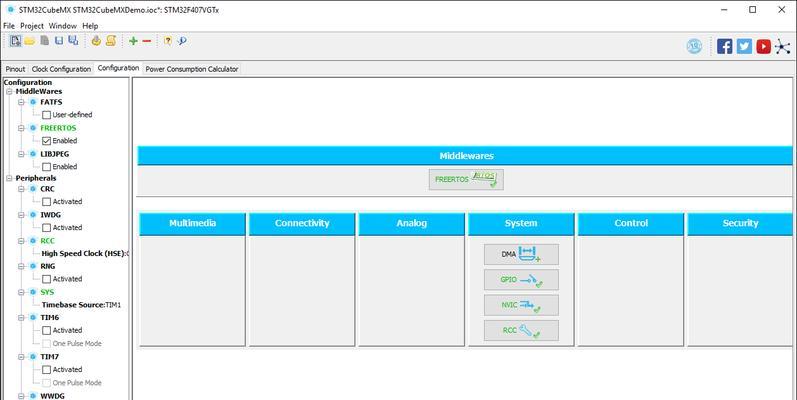Open the FREERTOS middleware configuration button
The image size is (797, 400).
click(466, 179)
